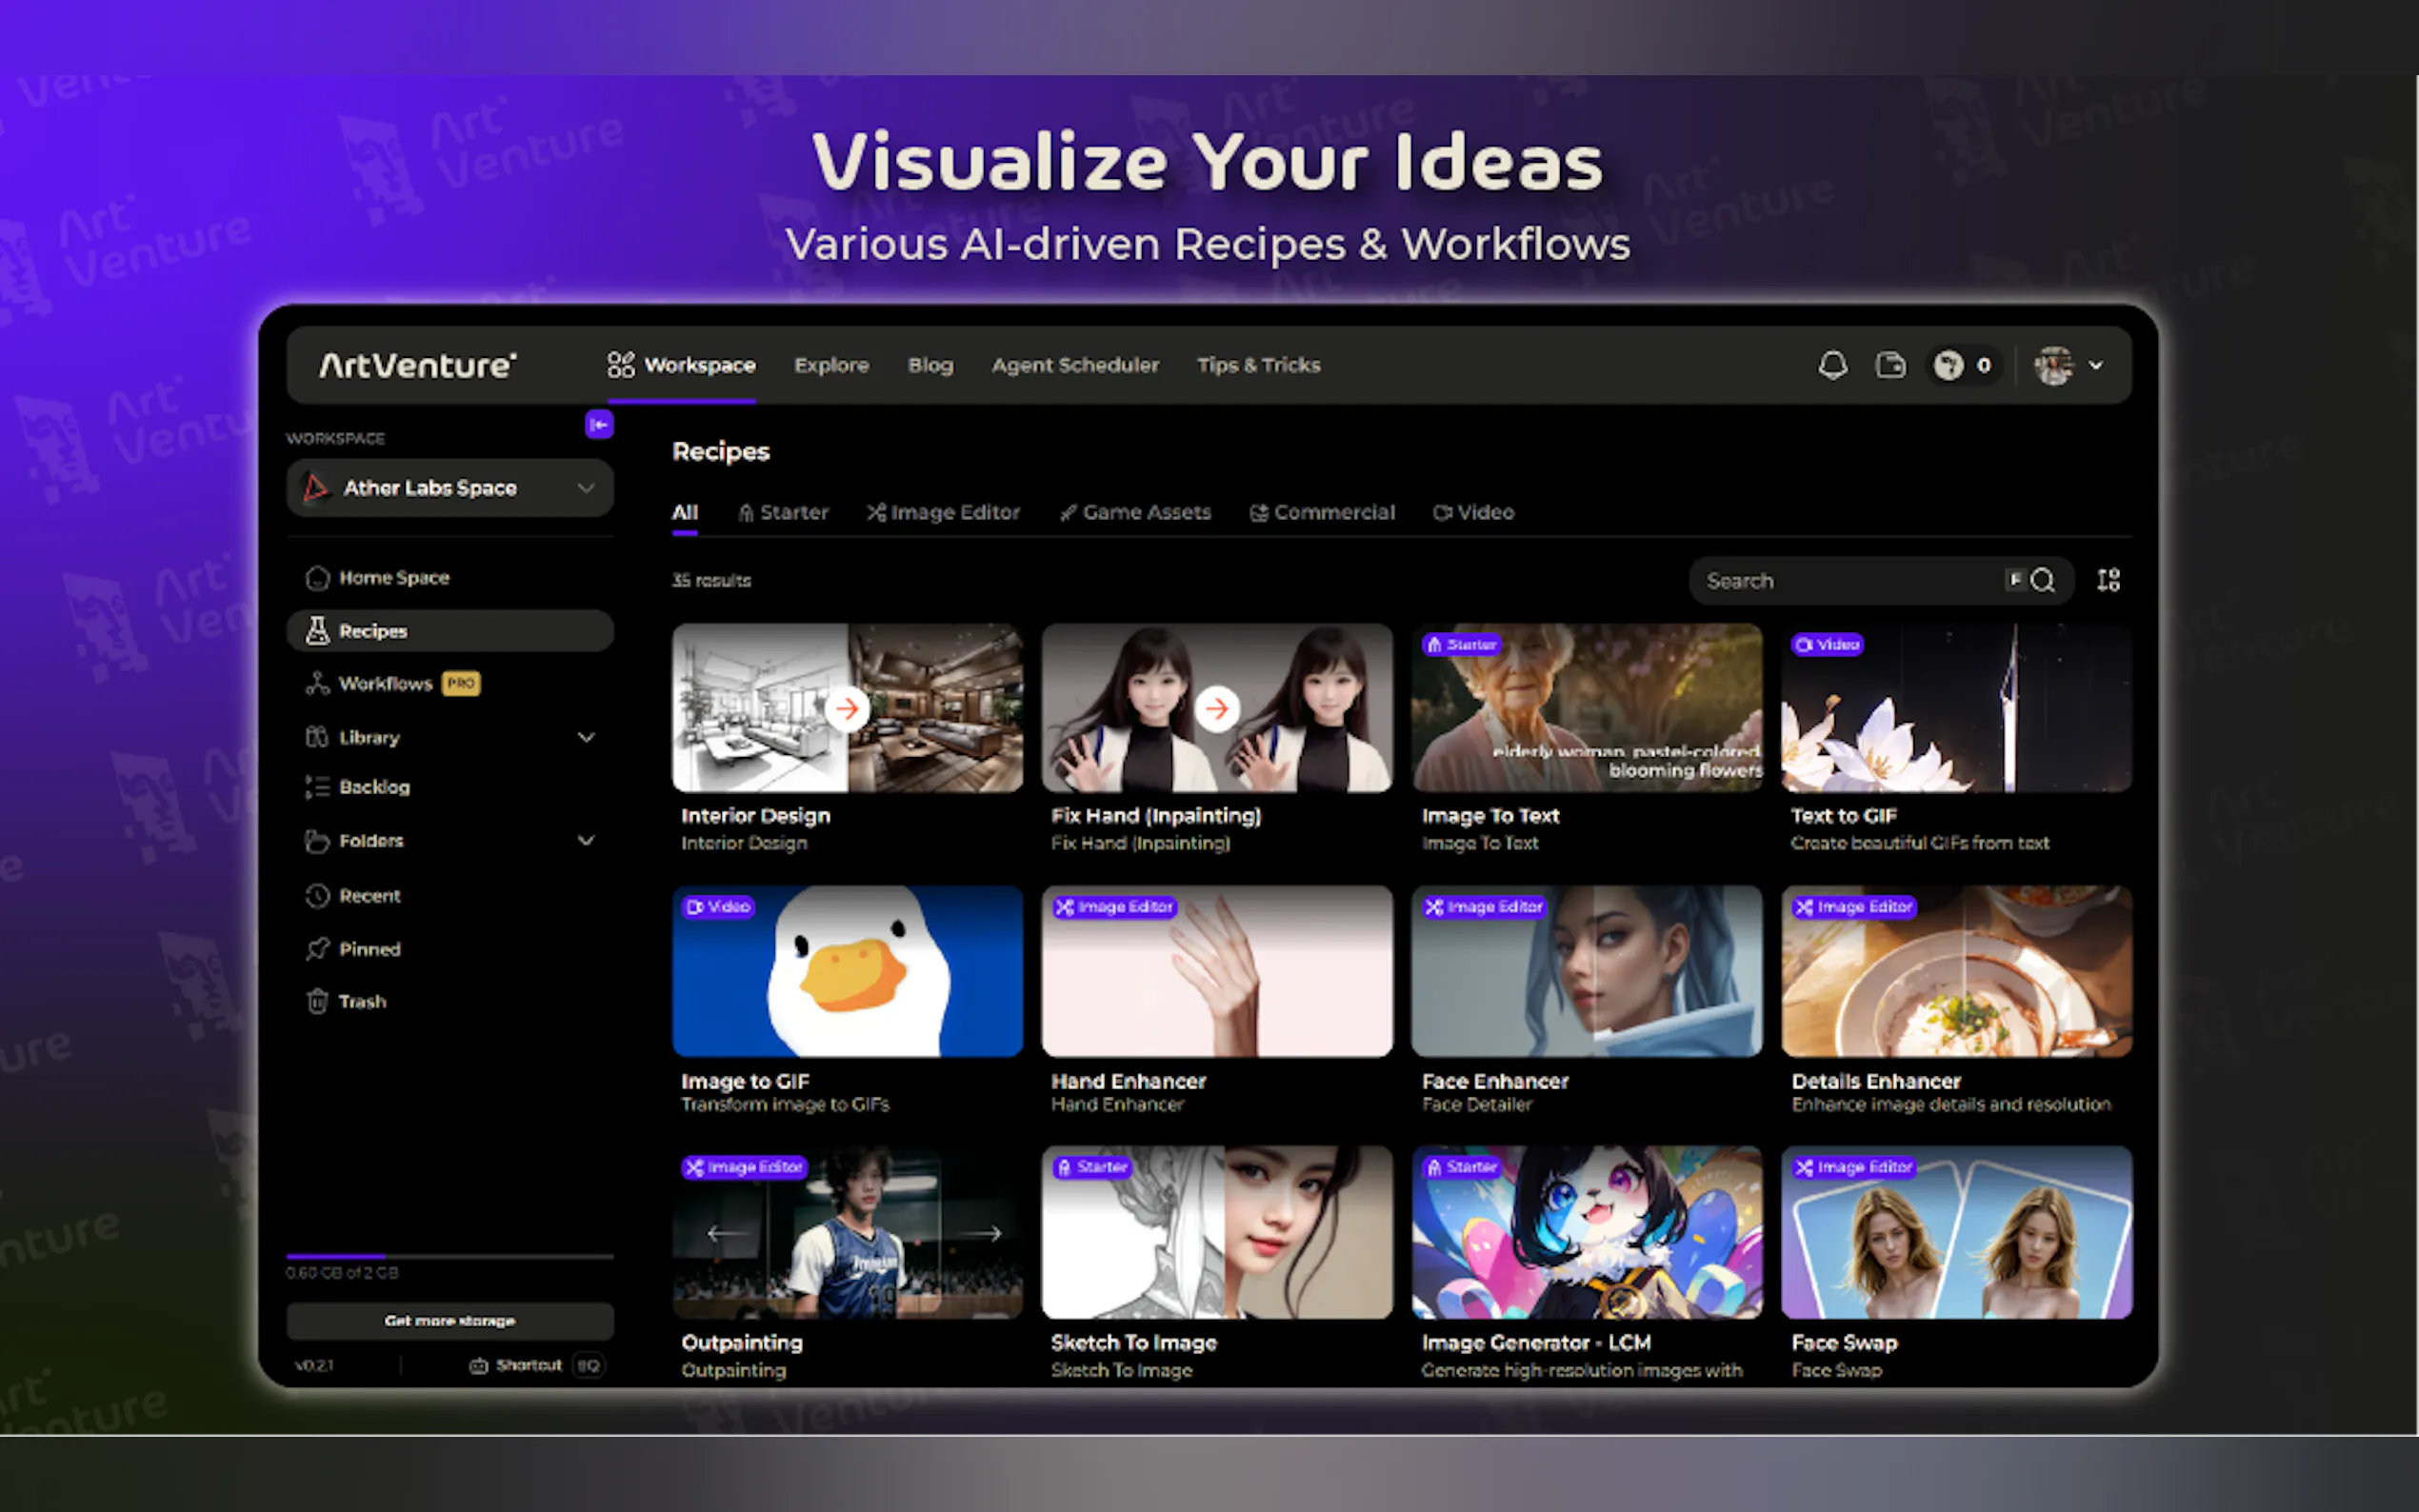Switch to the Image Editor recipes tab
This screenshot has width=2419, height=1512.
click(x=943, y=513)
